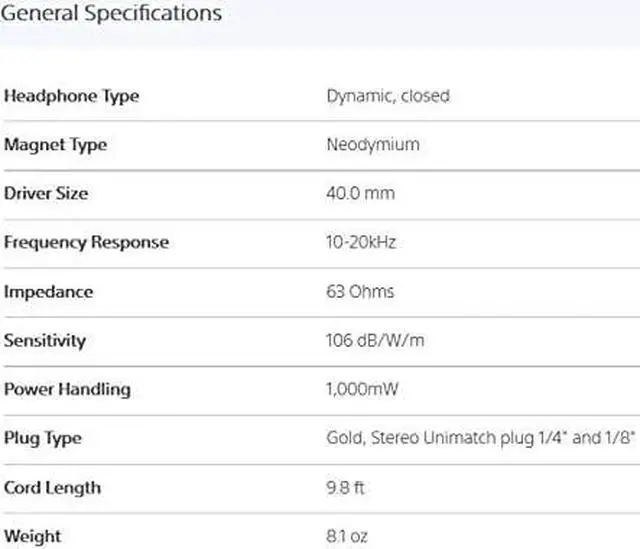Click the 63 Ohms value
Image resolution: width=640 pixels, height=549 pixels.
point(360,292)
